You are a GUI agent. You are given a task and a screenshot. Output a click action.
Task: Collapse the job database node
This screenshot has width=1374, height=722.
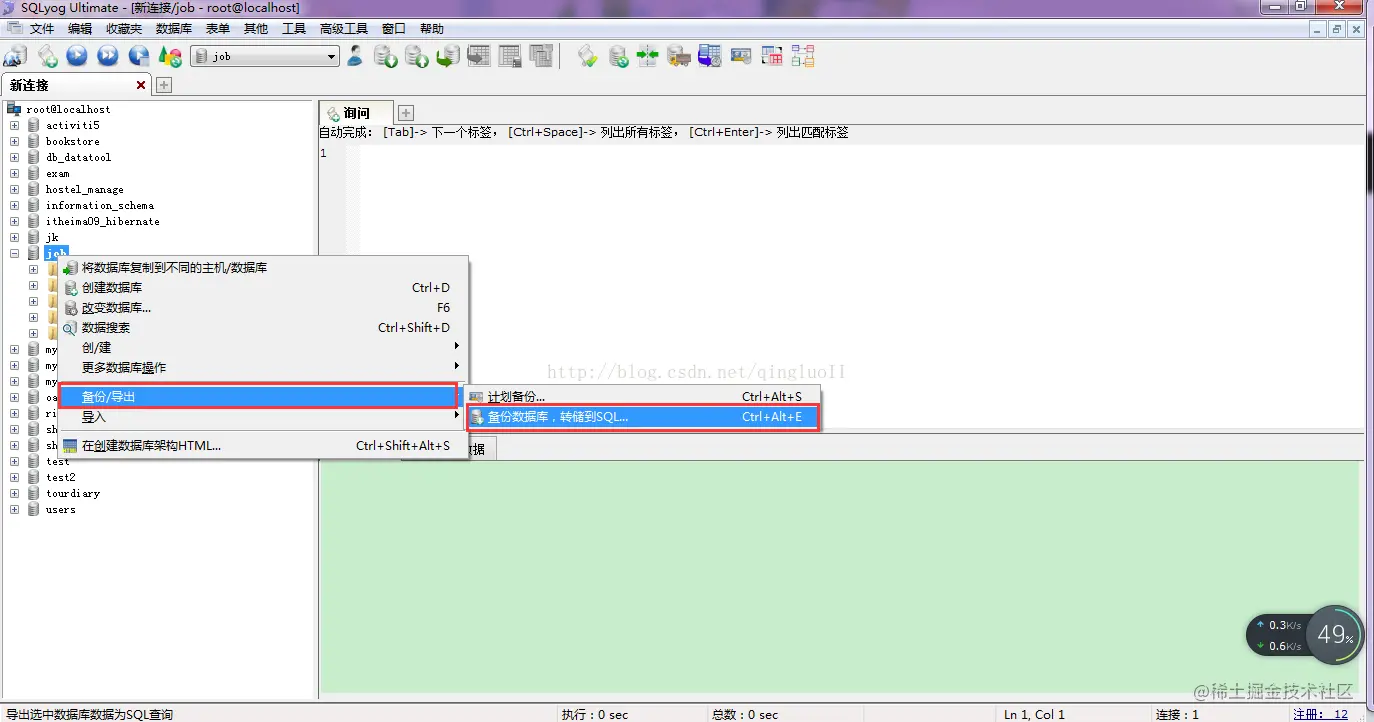tap(14, 253)
